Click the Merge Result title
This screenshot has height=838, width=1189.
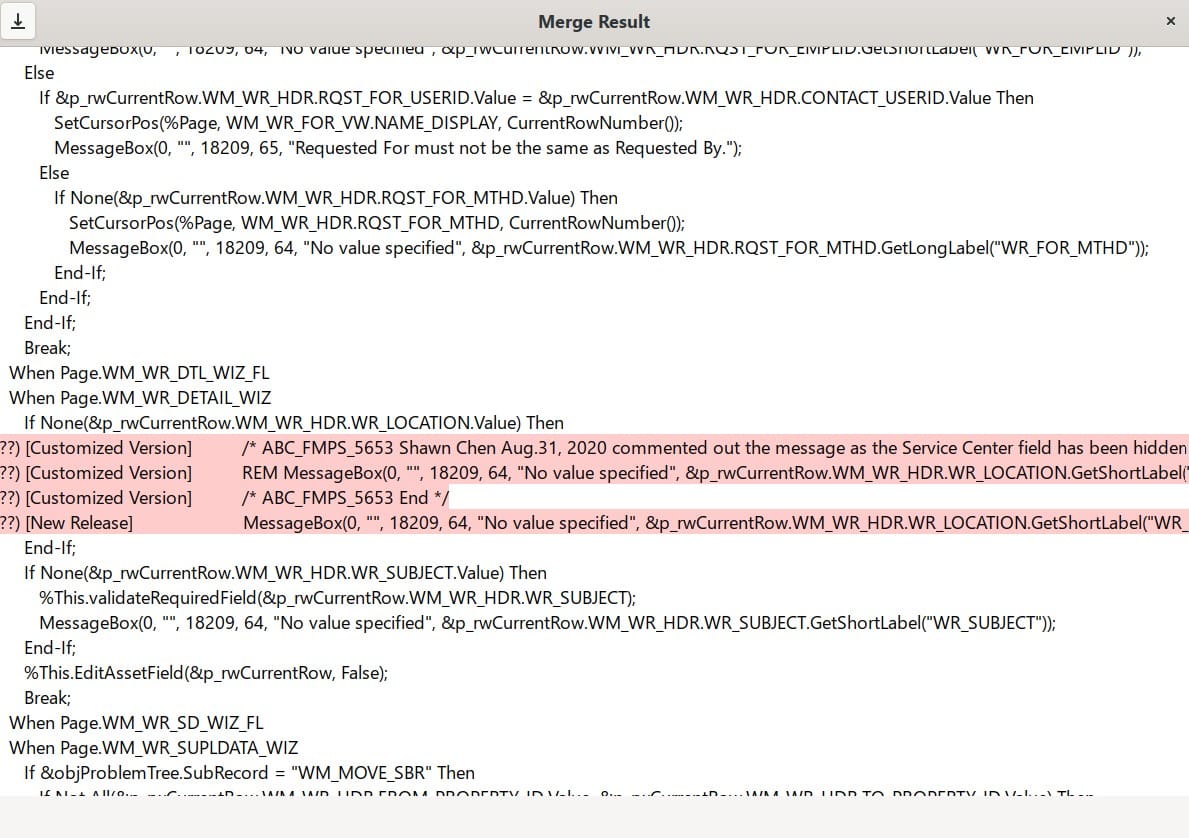click(594, 22)
